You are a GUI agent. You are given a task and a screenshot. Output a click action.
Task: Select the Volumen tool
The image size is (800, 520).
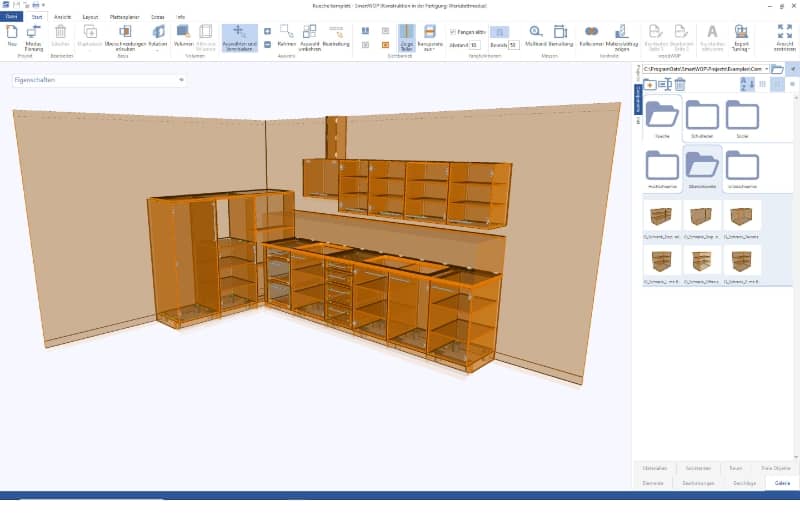(183, 36)
